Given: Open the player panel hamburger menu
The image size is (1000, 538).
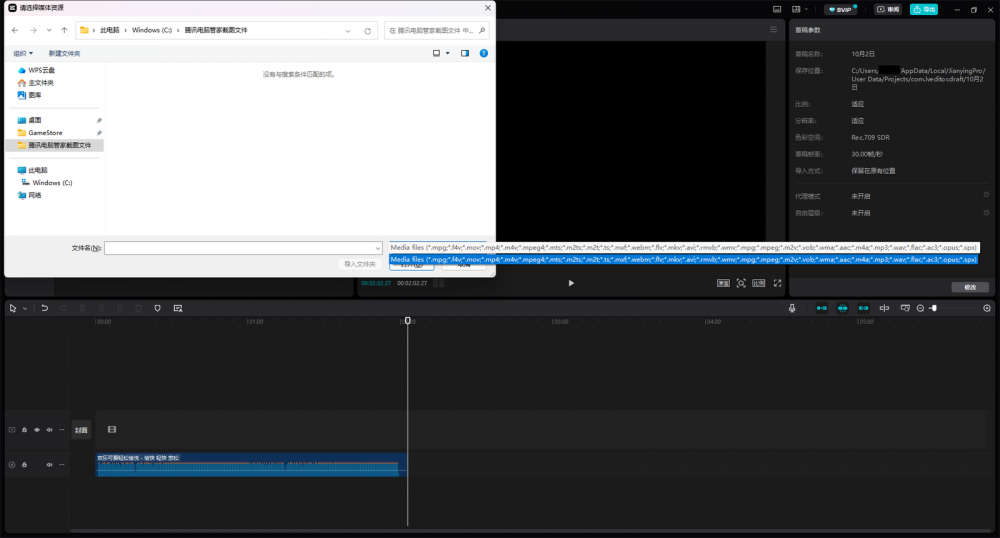Looking at the screenshot, I should click(x=773, y=29).
